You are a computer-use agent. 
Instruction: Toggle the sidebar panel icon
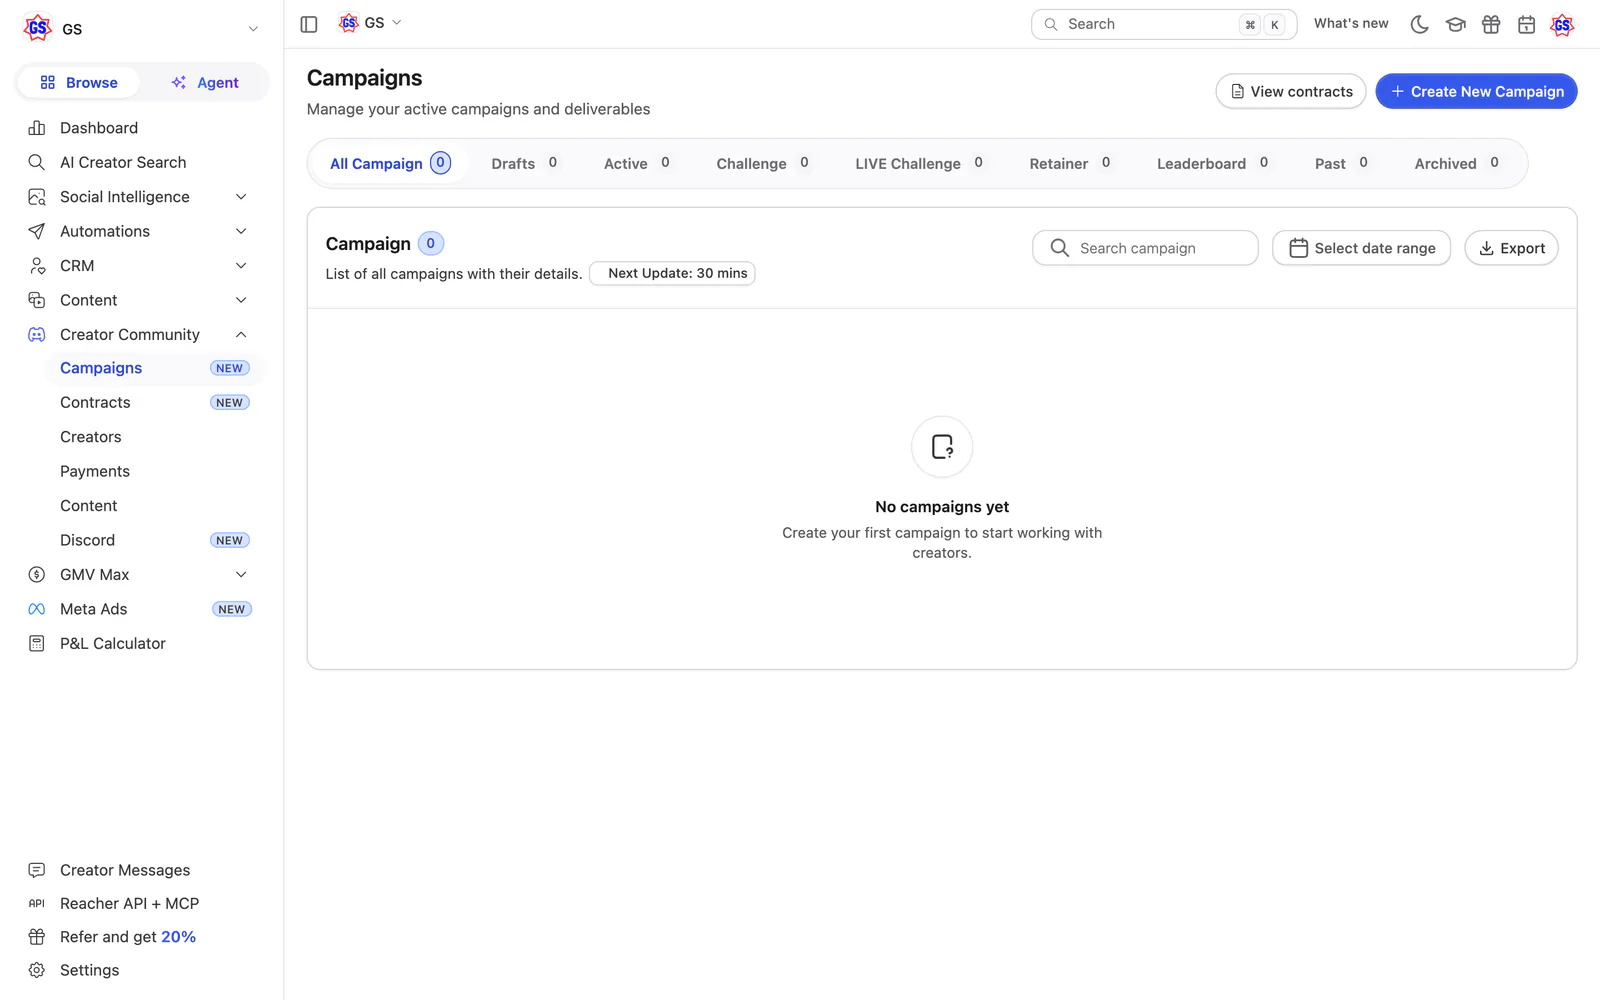tap(309, 24)
